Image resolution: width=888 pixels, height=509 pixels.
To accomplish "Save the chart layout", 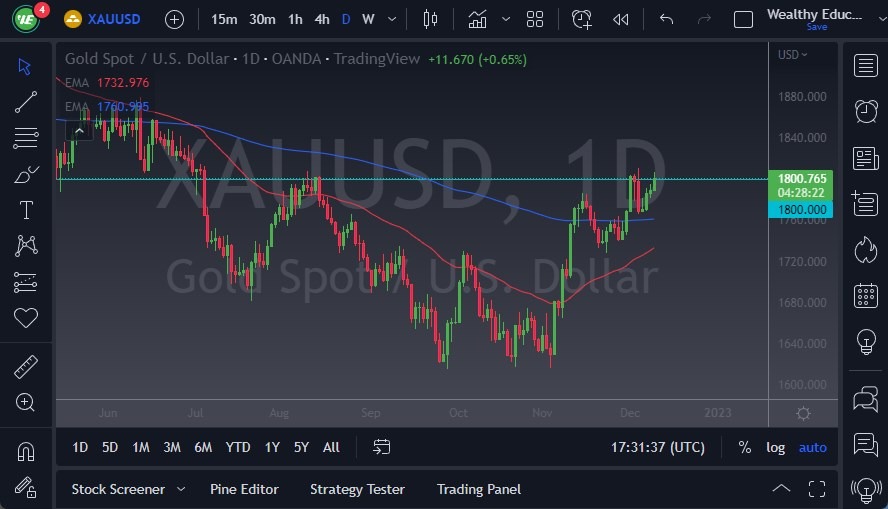I will point(817,27).
